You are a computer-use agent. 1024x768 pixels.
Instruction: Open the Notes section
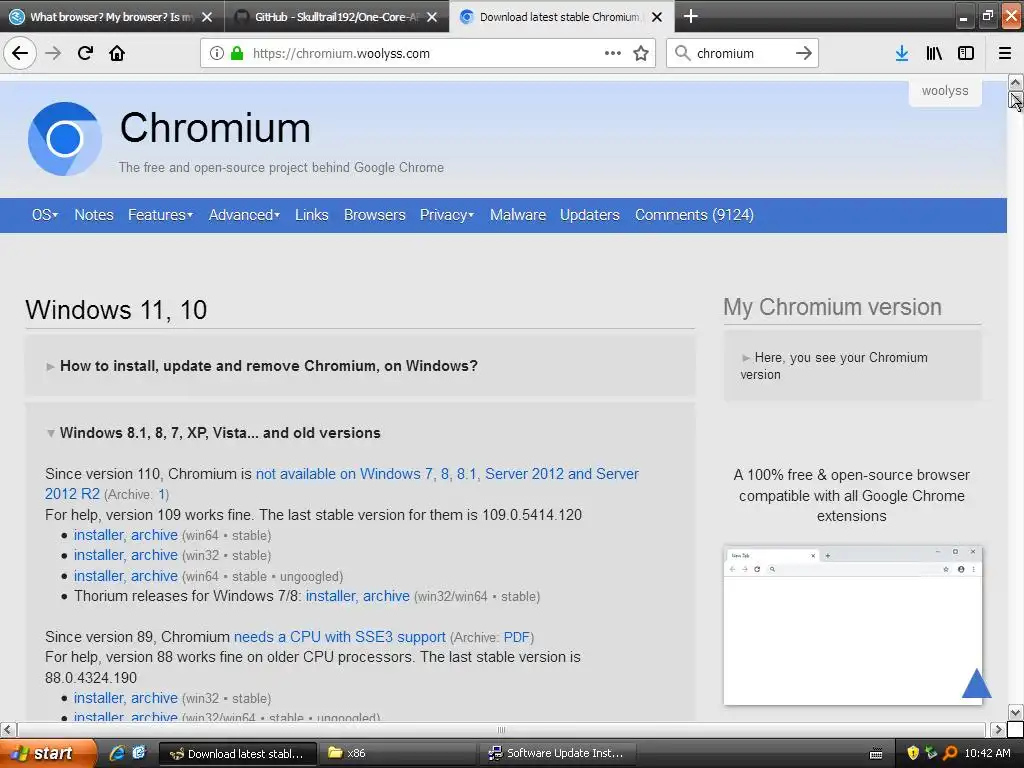click(x=94, y=215)
